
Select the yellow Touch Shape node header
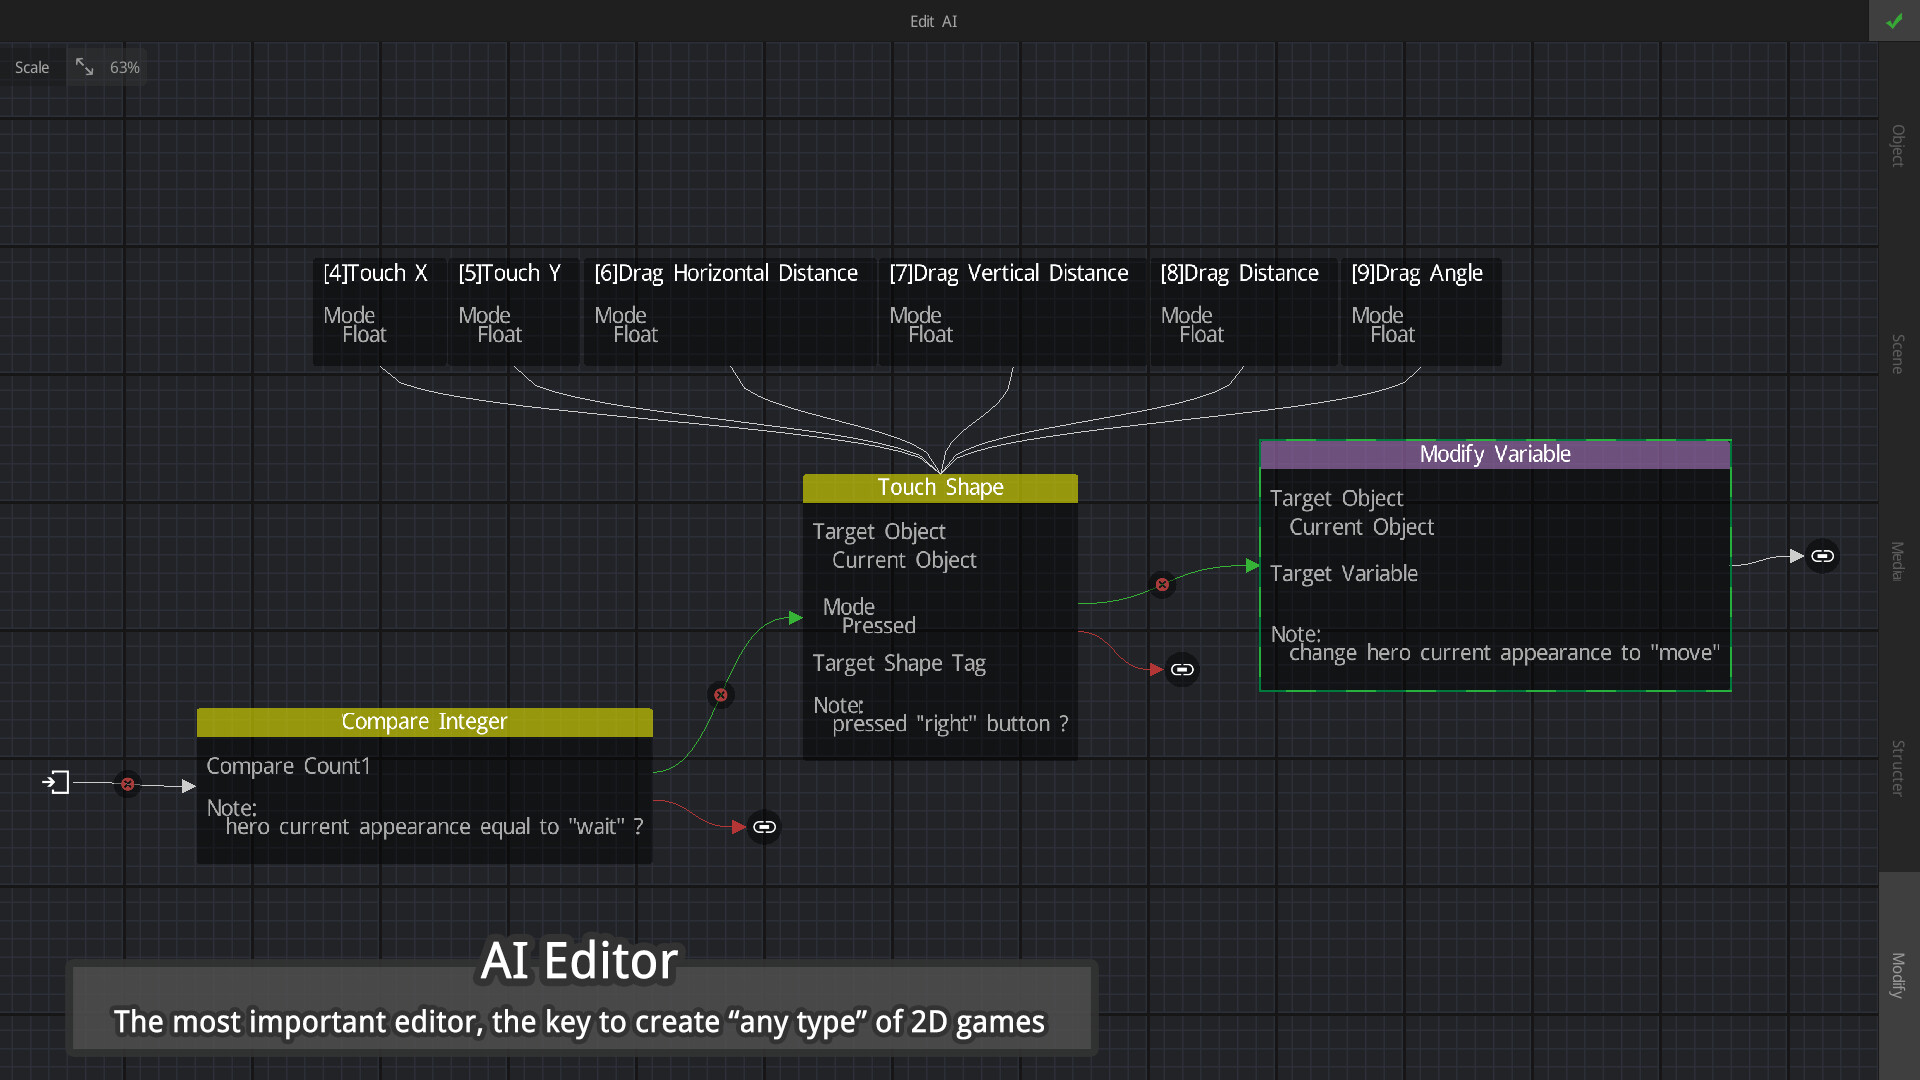point(939,487)
